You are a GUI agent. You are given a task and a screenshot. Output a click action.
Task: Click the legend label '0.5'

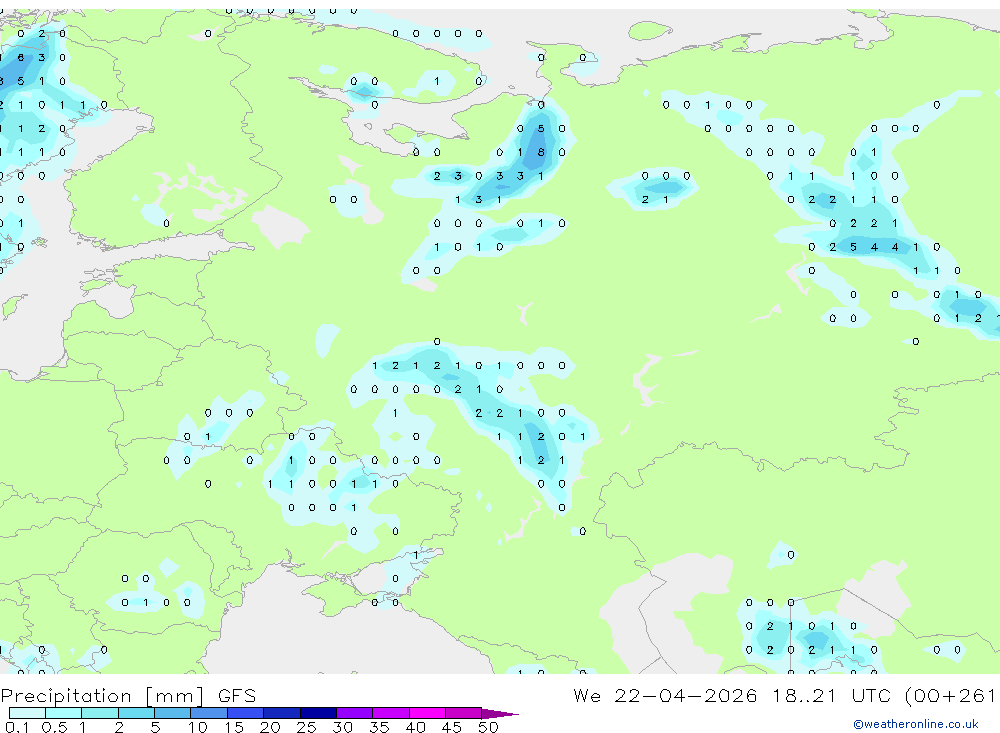pyautogui.click(x=54, y=727)
